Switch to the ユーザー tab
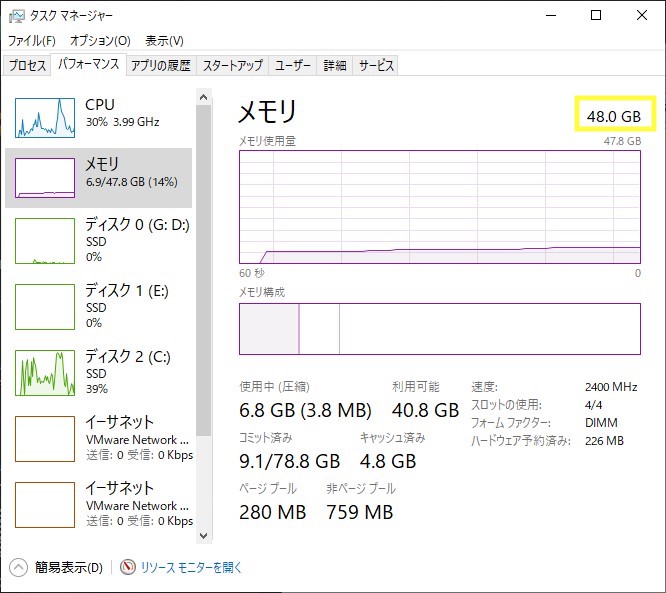 coord(293,65)
